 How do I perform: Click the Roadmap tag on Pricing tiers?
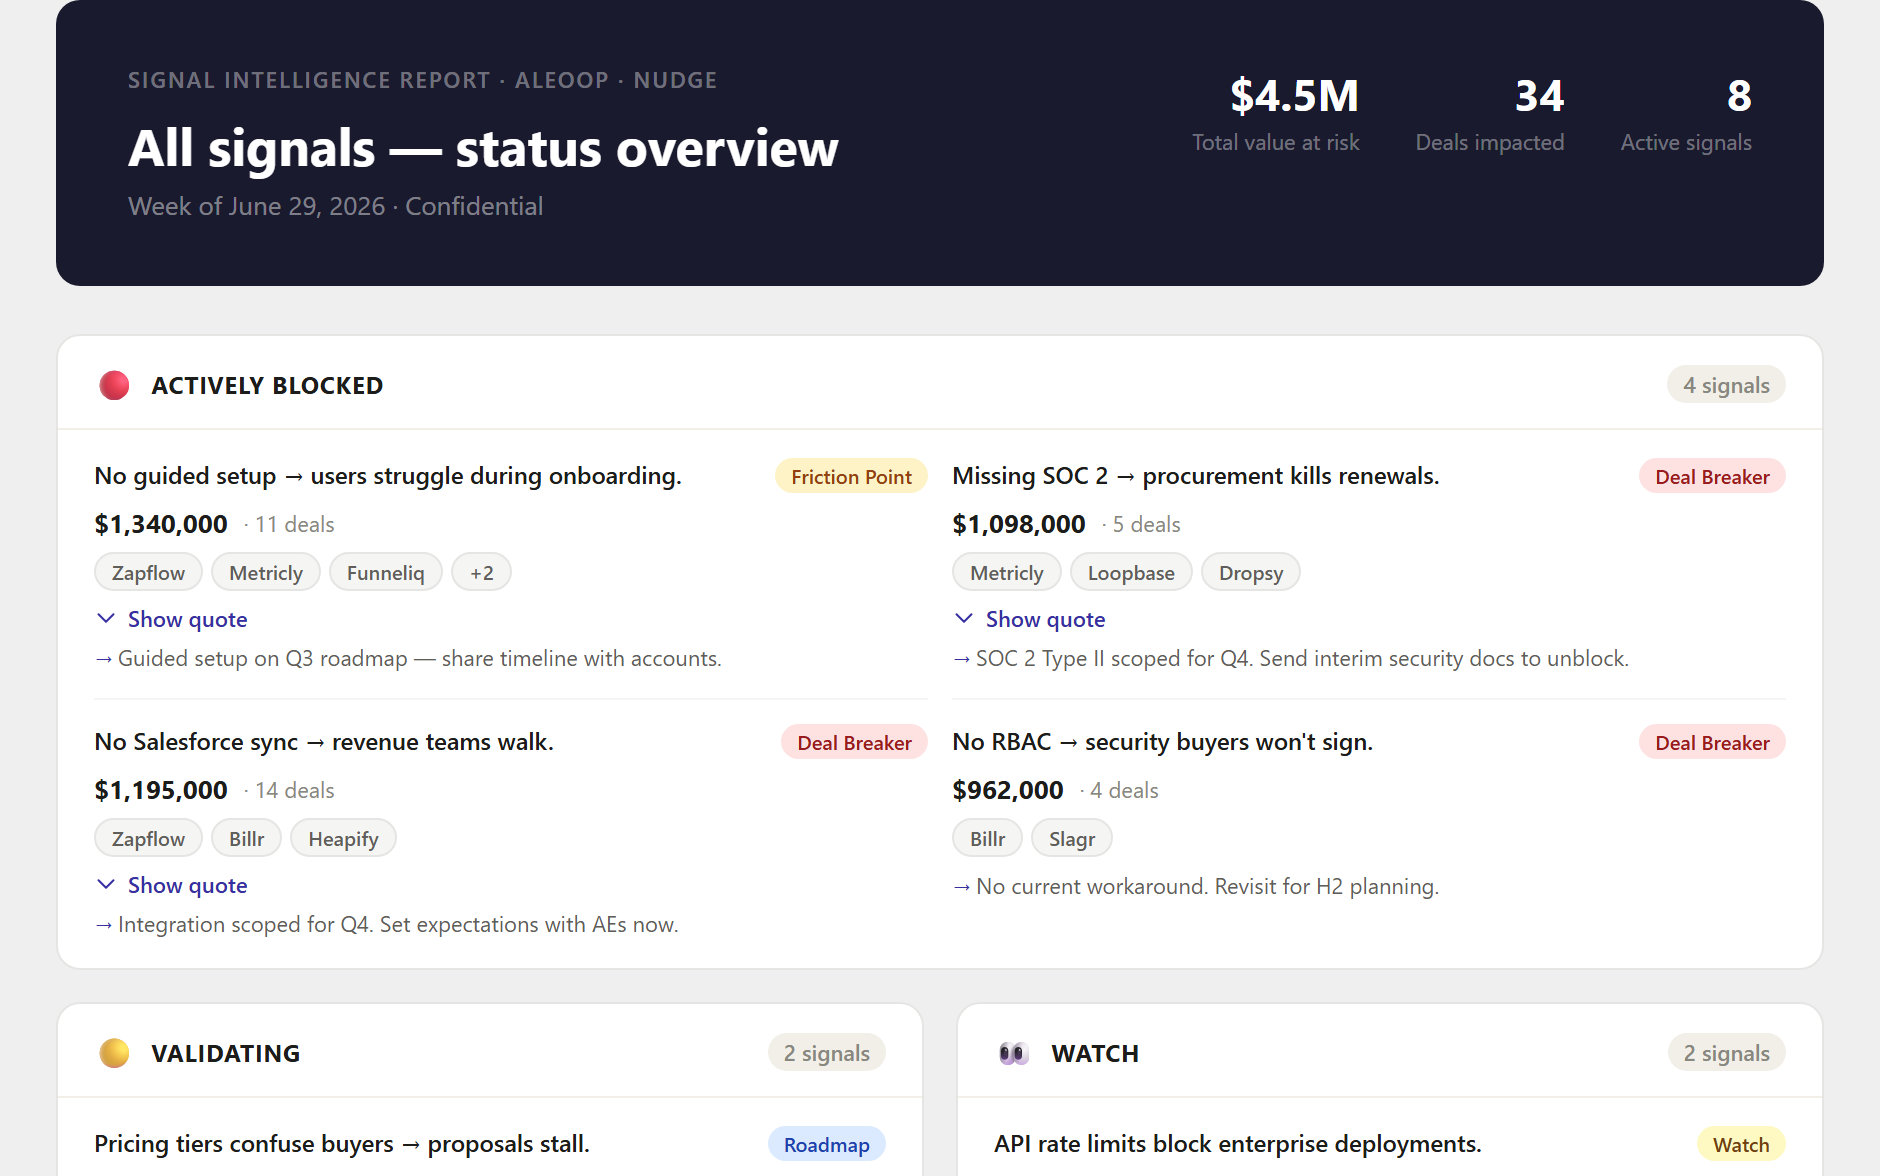(827, 1145)
